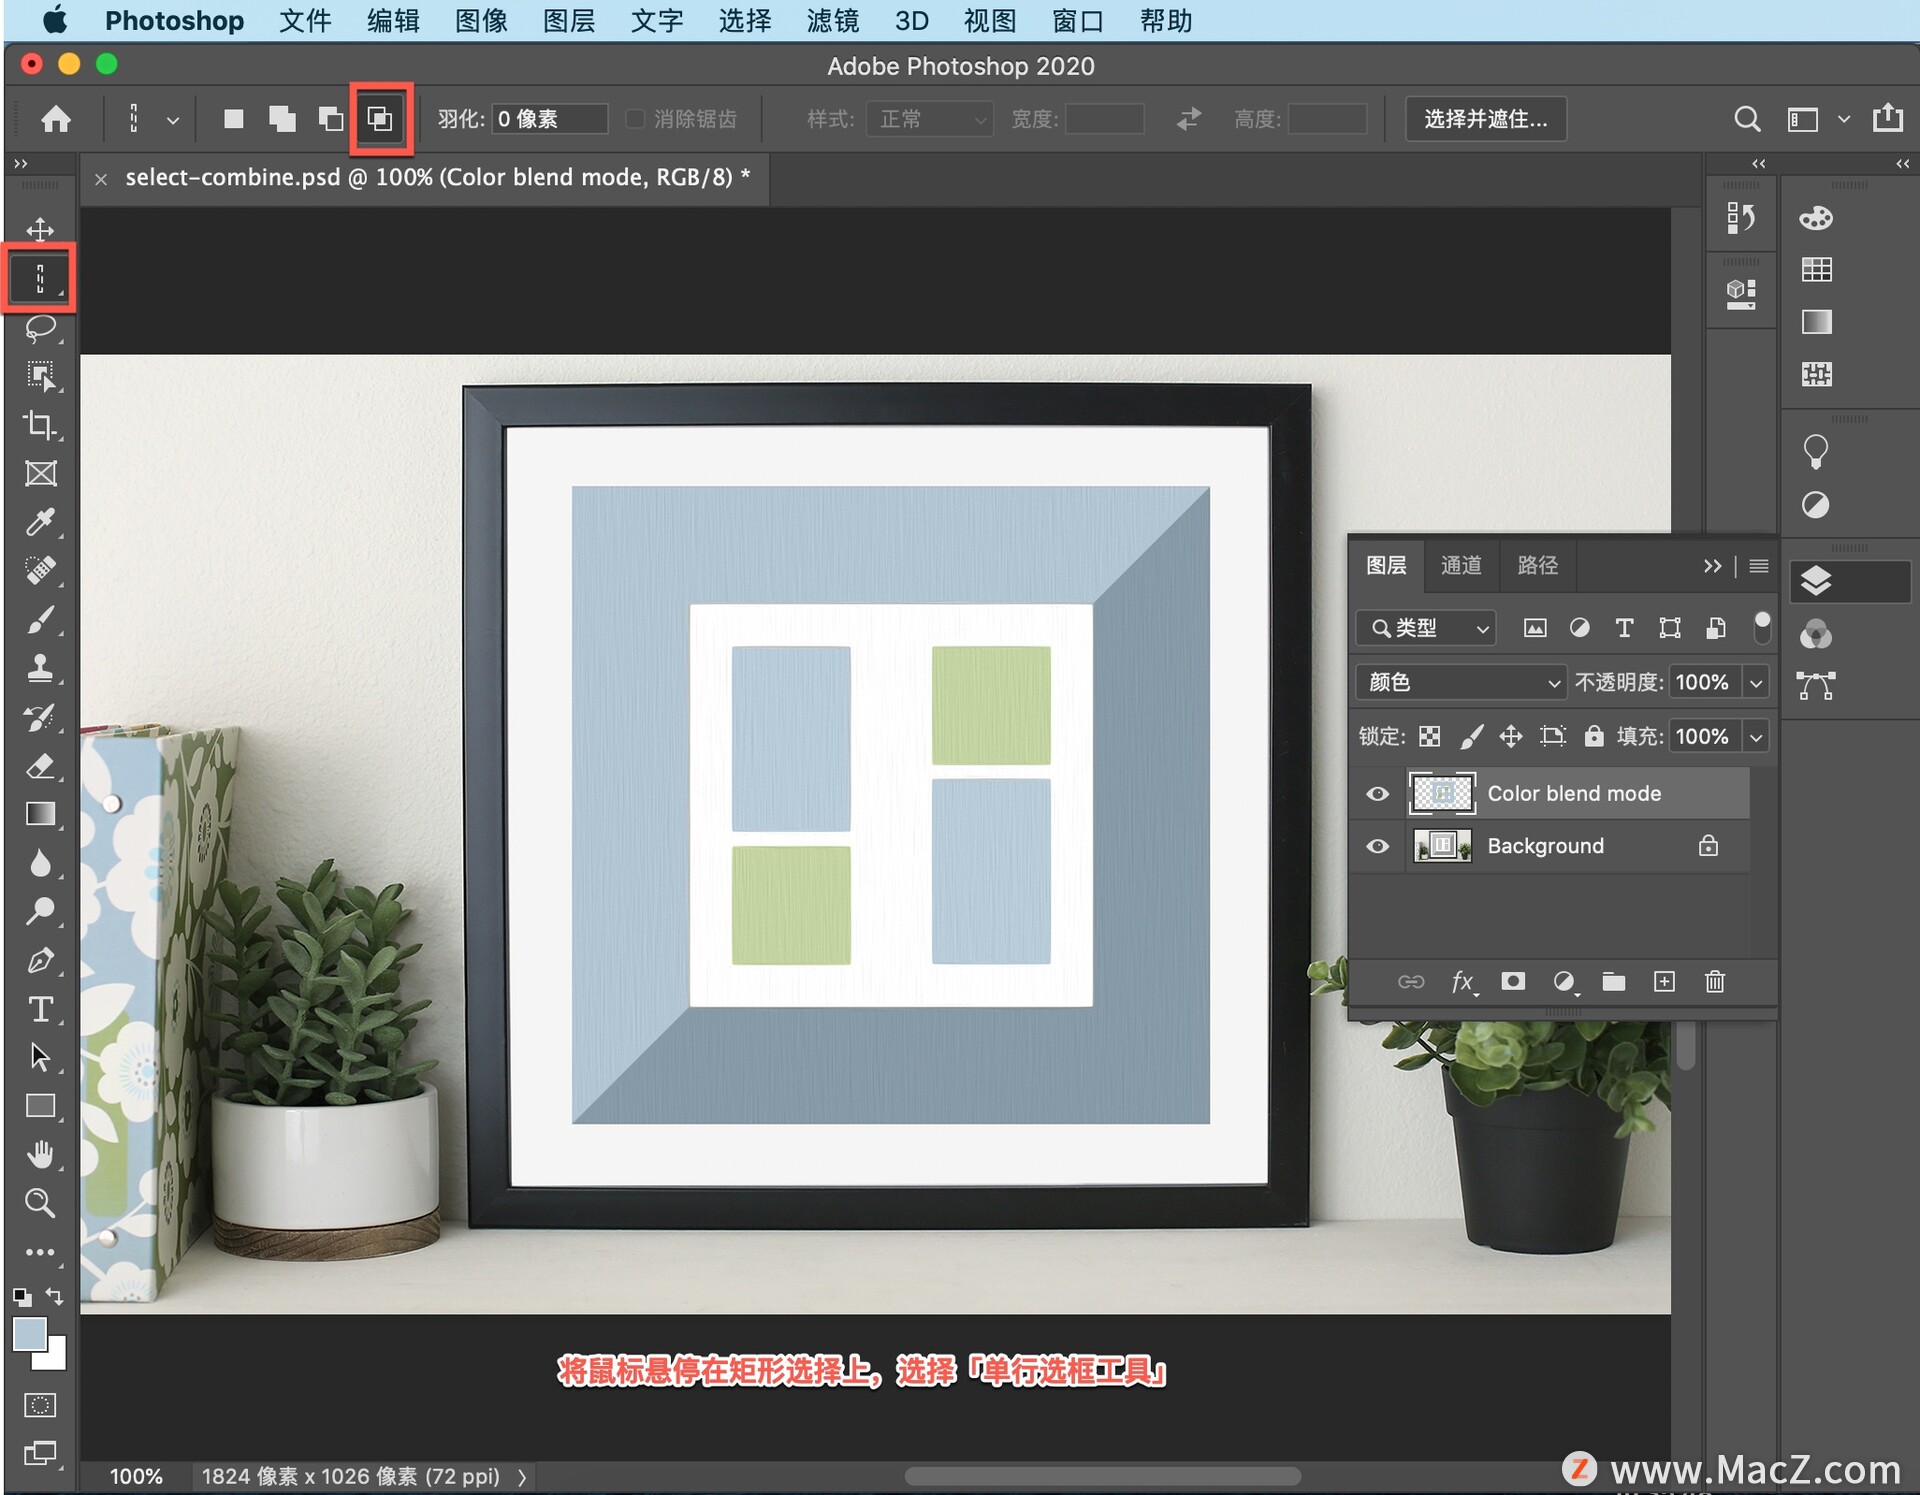
Task: Reset default foreground and background colors
Action: pos(22,1297)
